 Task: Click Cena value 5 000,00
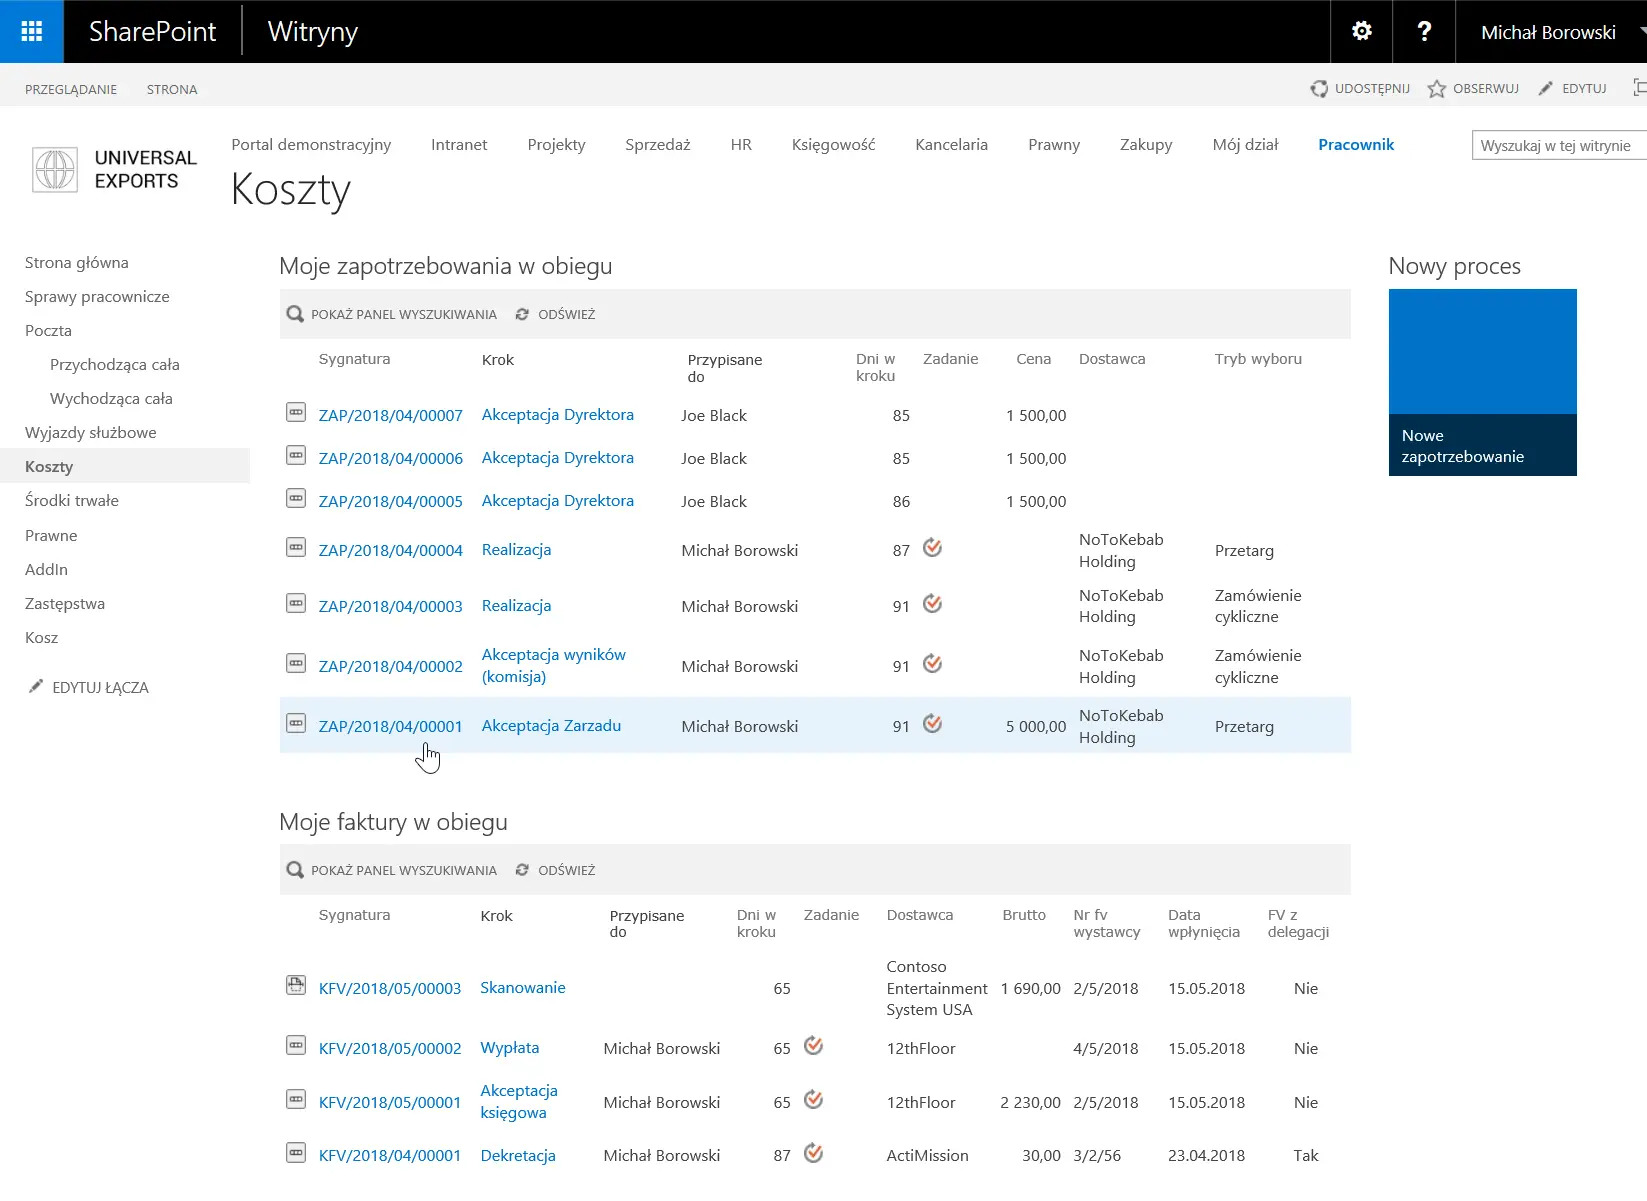pyautogui.click(x=1036, y=727)
